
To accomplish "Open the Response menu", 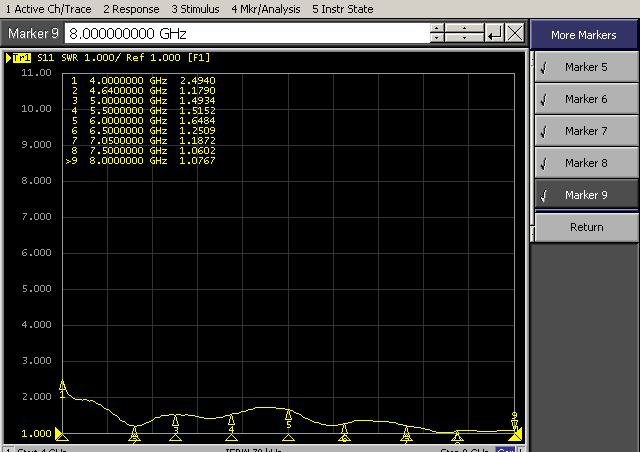I will pyautogui.click(x=131, y=9).
